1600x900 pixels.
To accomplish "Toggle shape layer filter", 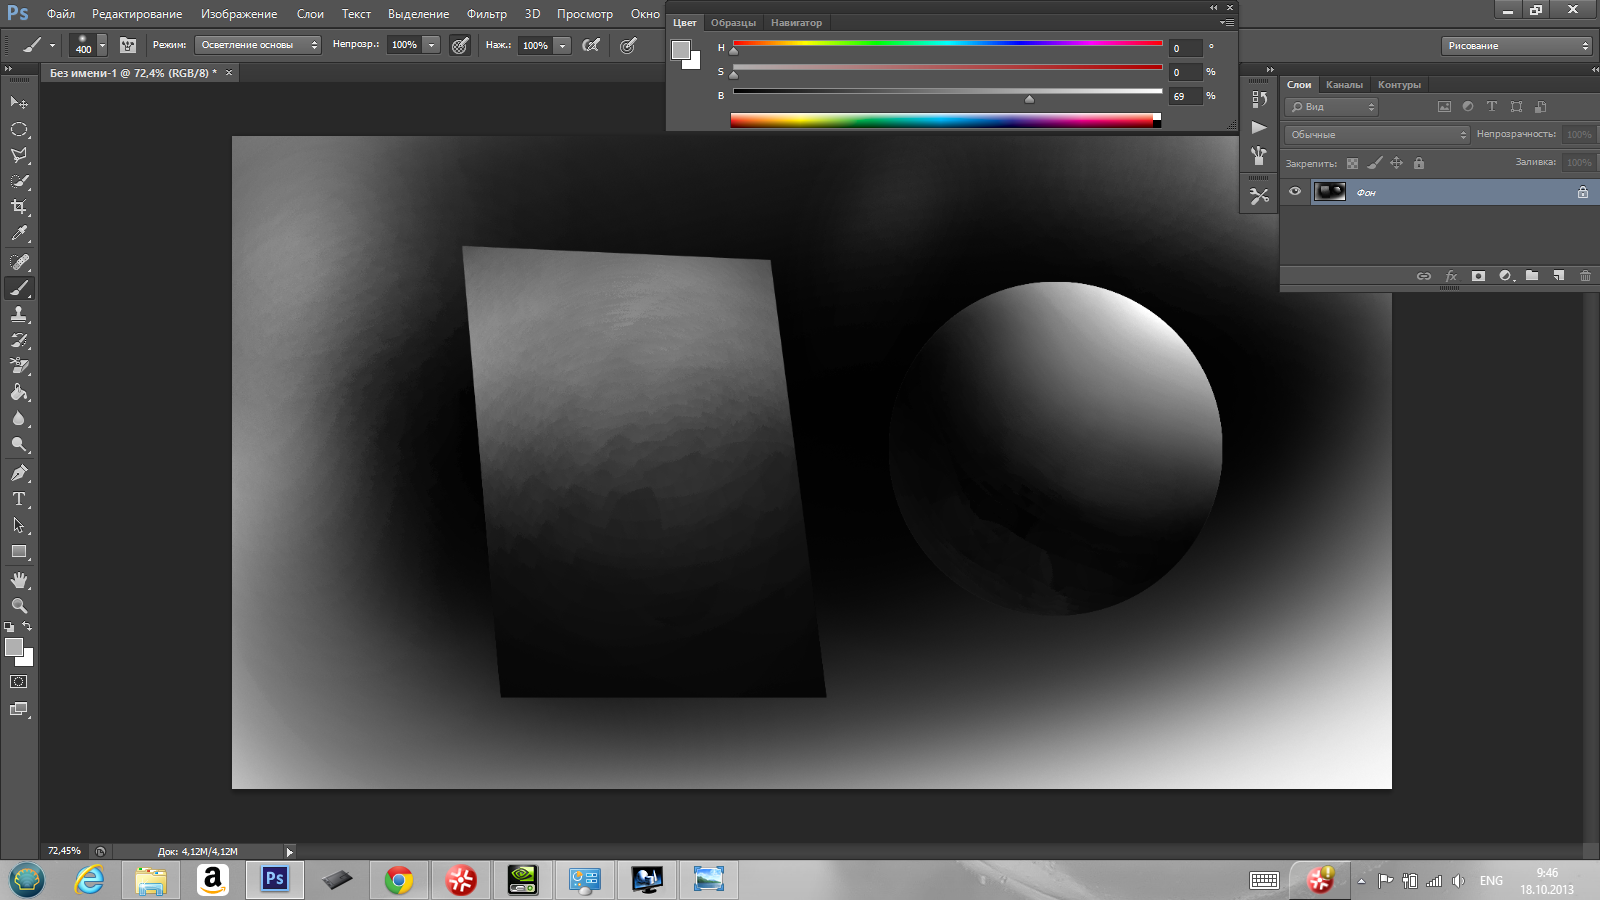I will pos(1516,107).
